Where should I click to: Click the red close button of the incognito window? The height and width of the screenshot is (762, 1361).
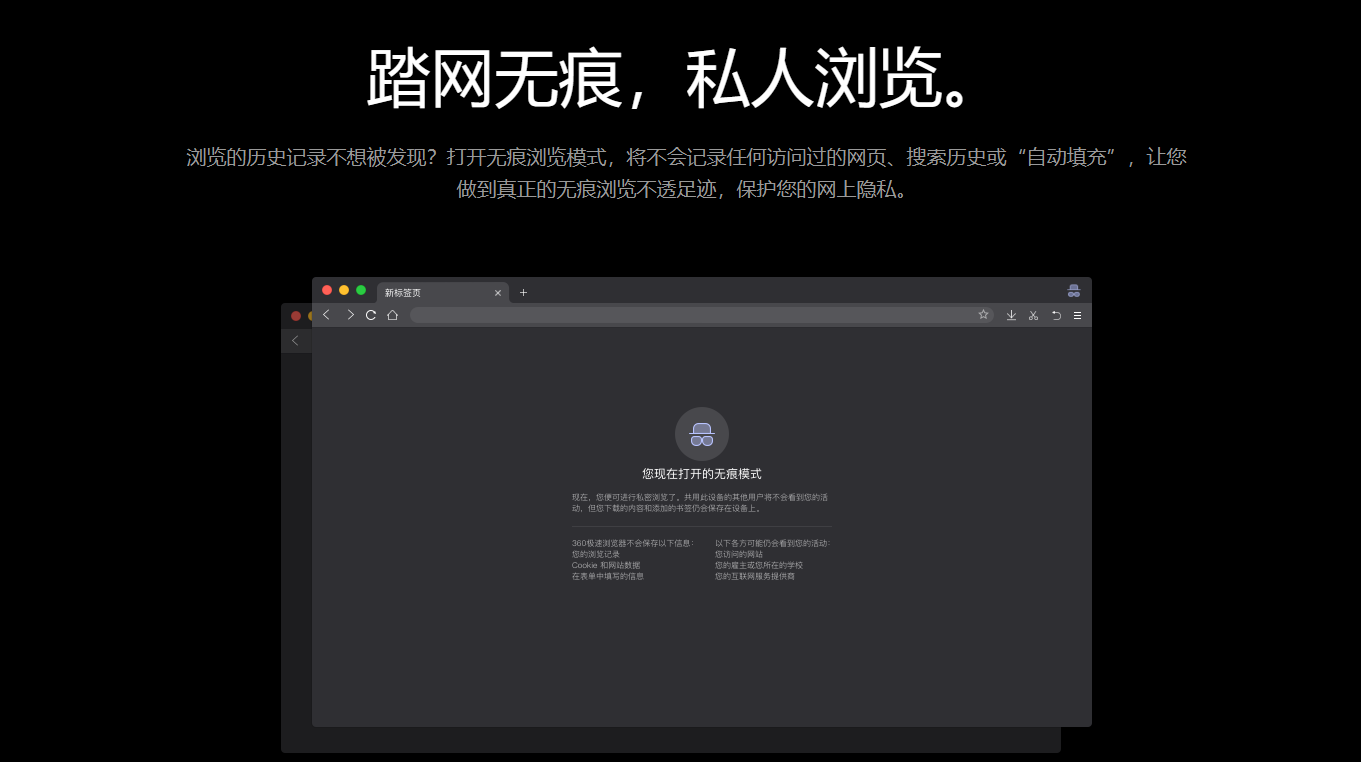coord(327,290)
